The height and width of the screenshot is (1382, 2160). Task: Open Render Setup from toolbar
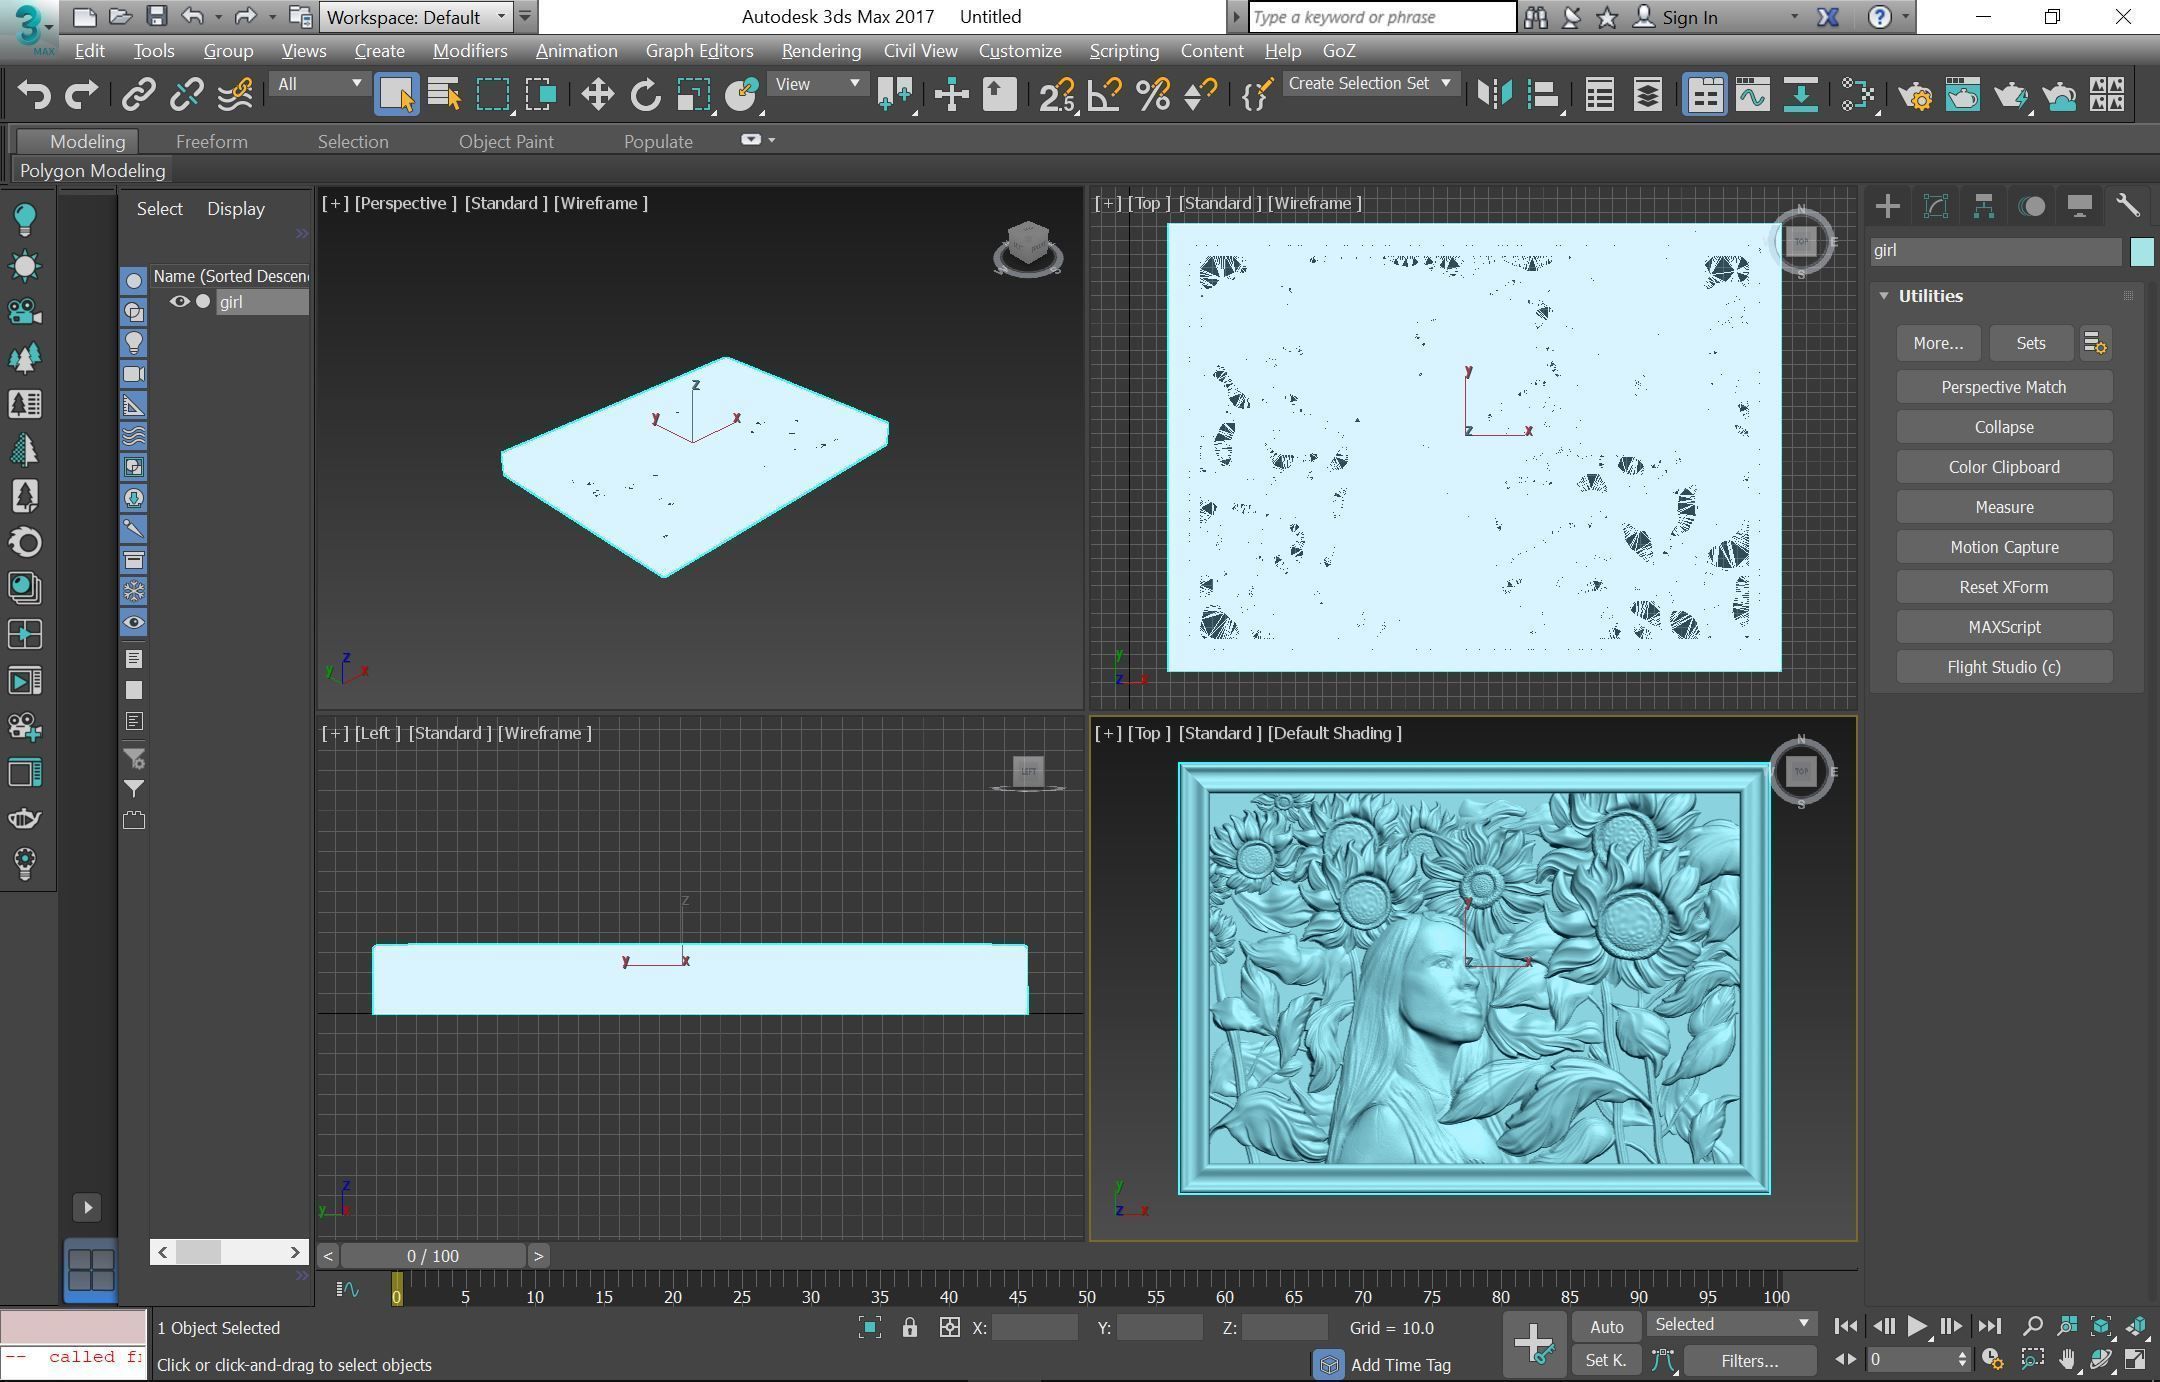pyautogui.click(x=1915, y=95)
